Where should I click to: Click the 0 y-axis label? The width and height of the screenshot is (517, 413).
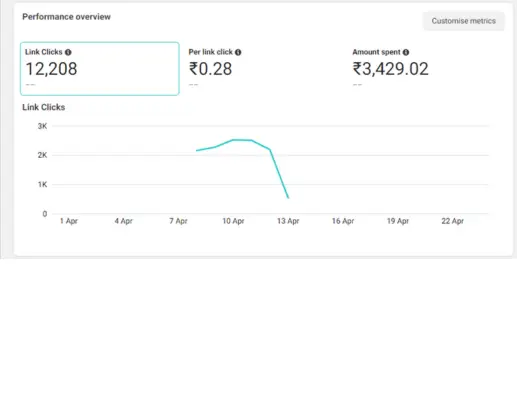pyautogui.click(x=45, y=214)
